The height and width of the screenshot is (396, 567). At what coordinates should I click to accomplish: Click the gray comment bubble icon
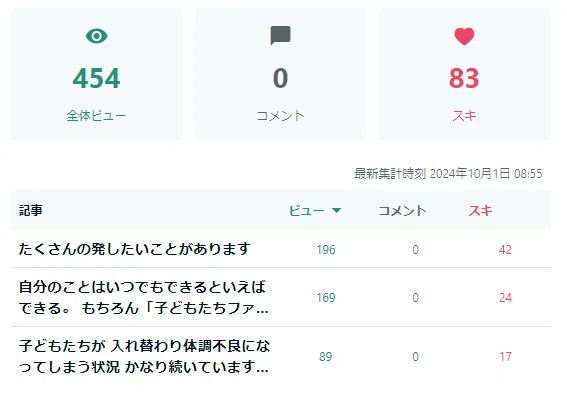tap(280, 35)
